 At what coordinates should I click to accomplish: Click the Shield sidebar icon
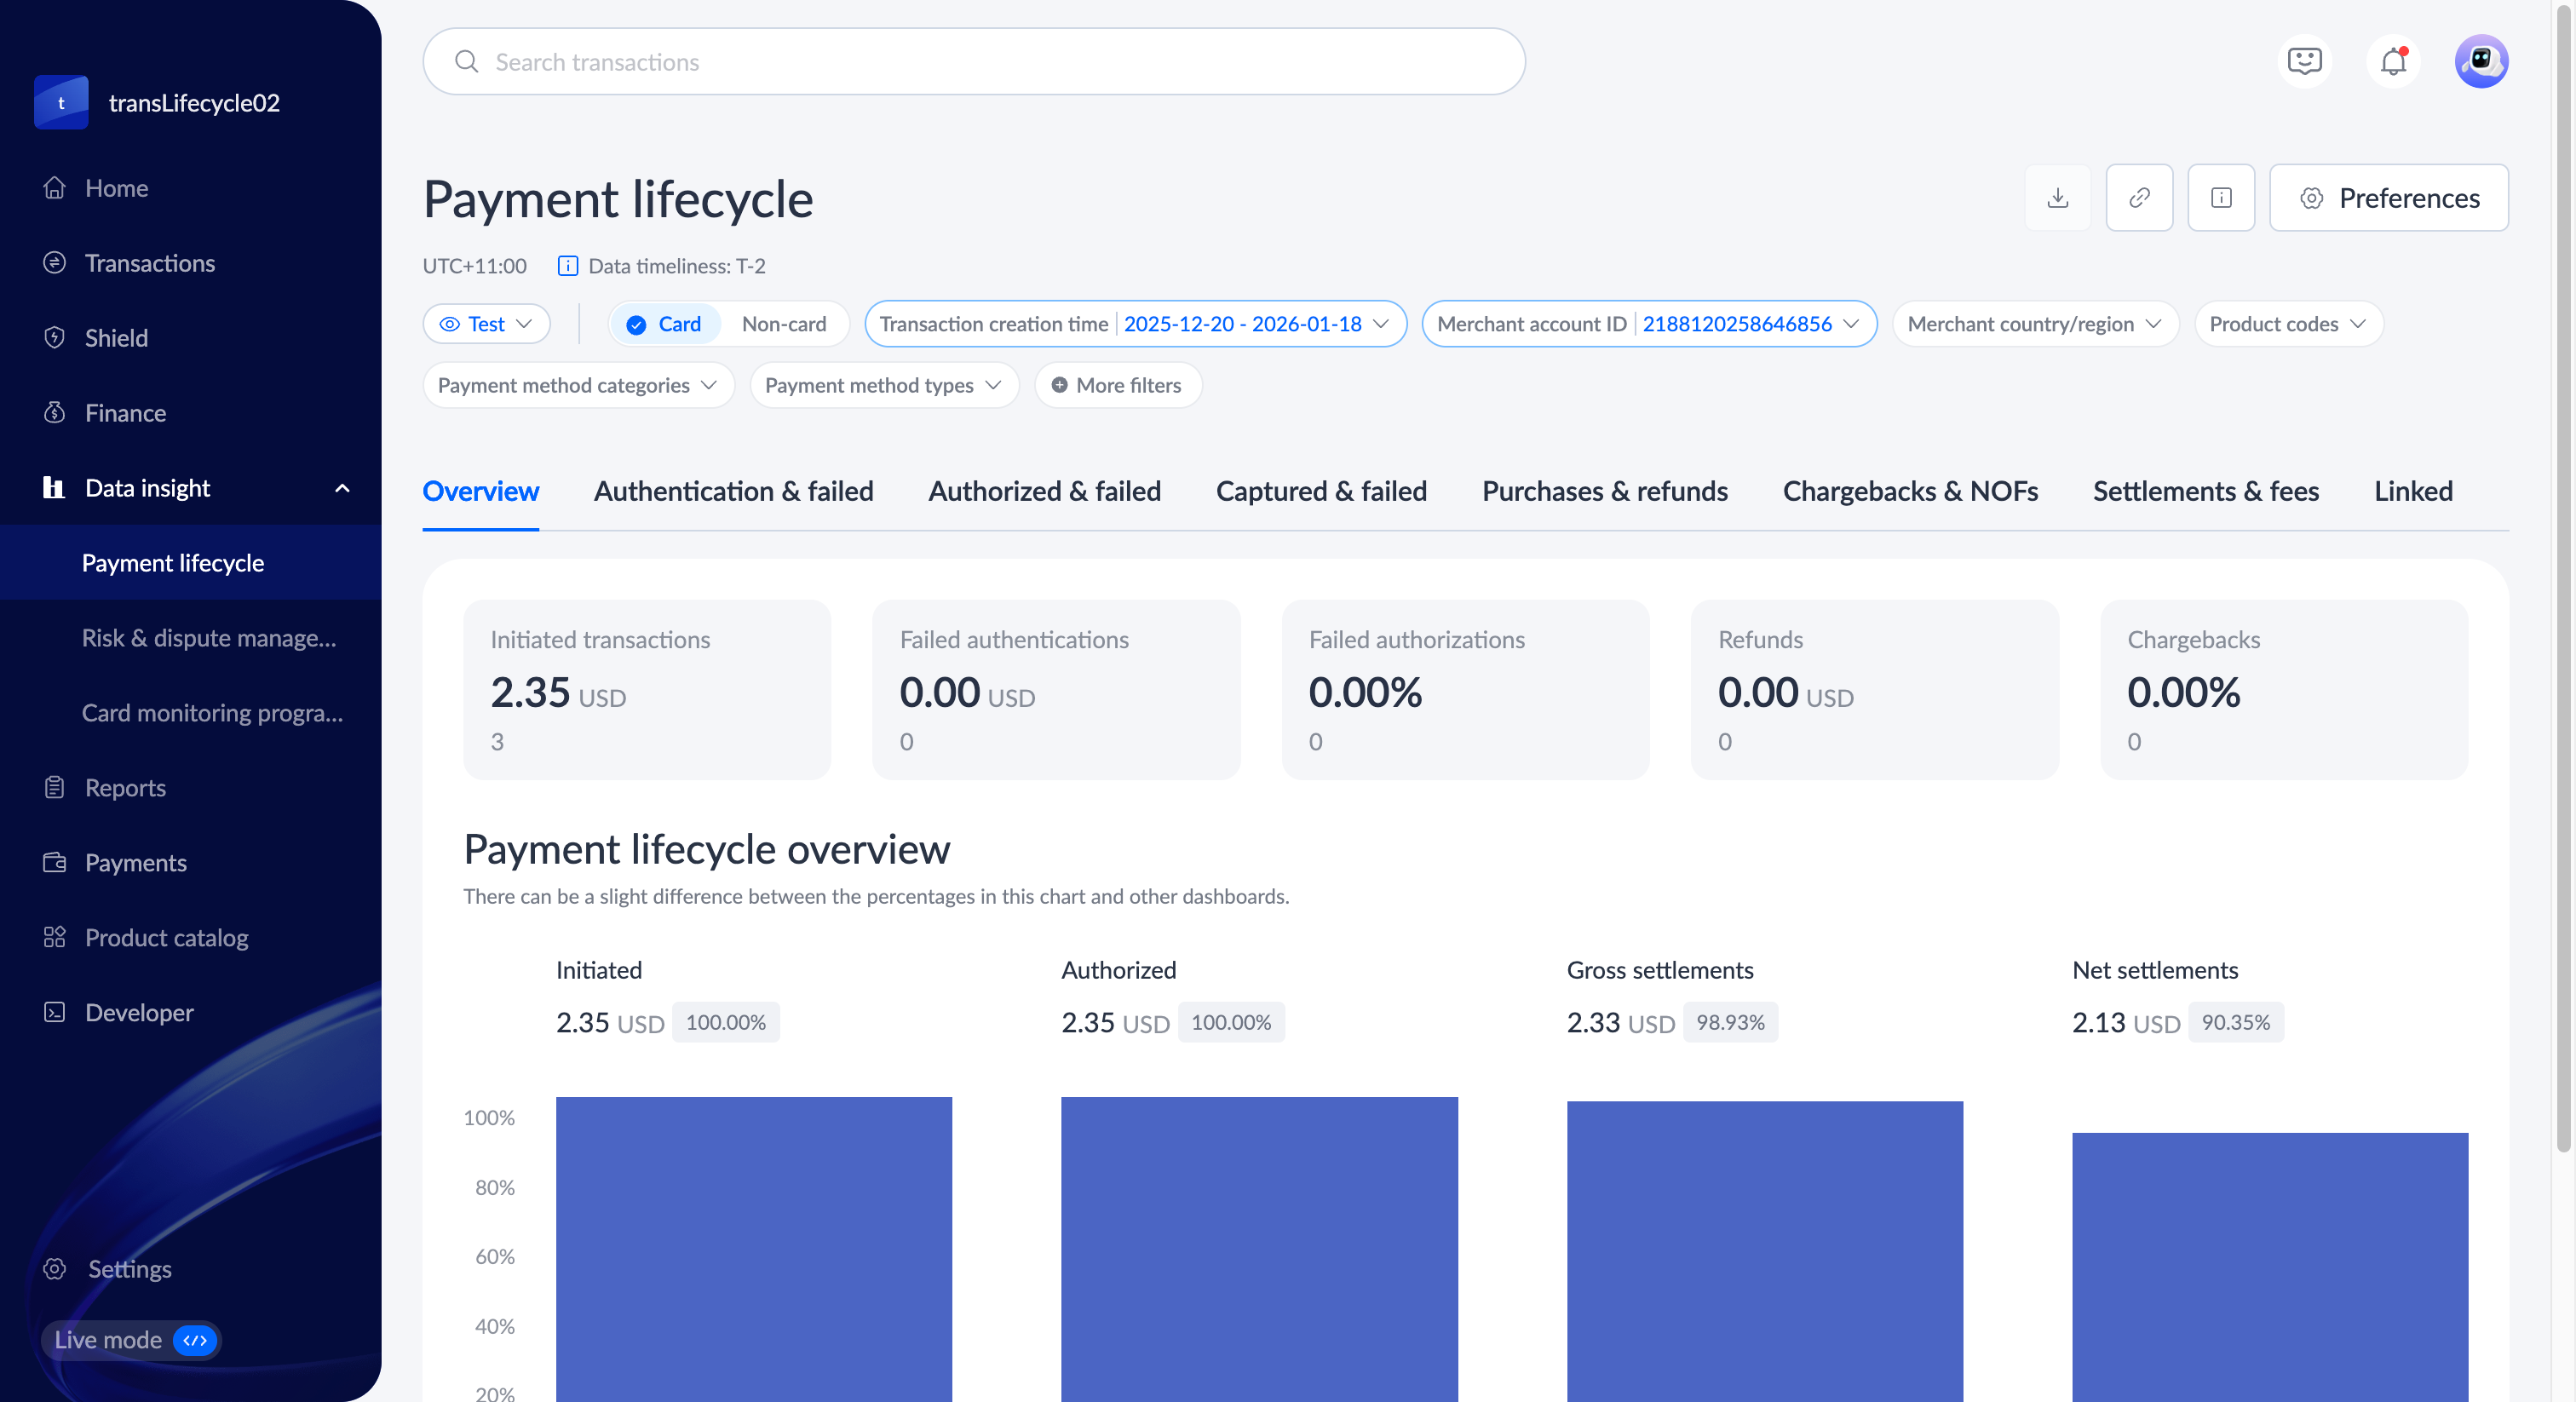coord(55,338)
